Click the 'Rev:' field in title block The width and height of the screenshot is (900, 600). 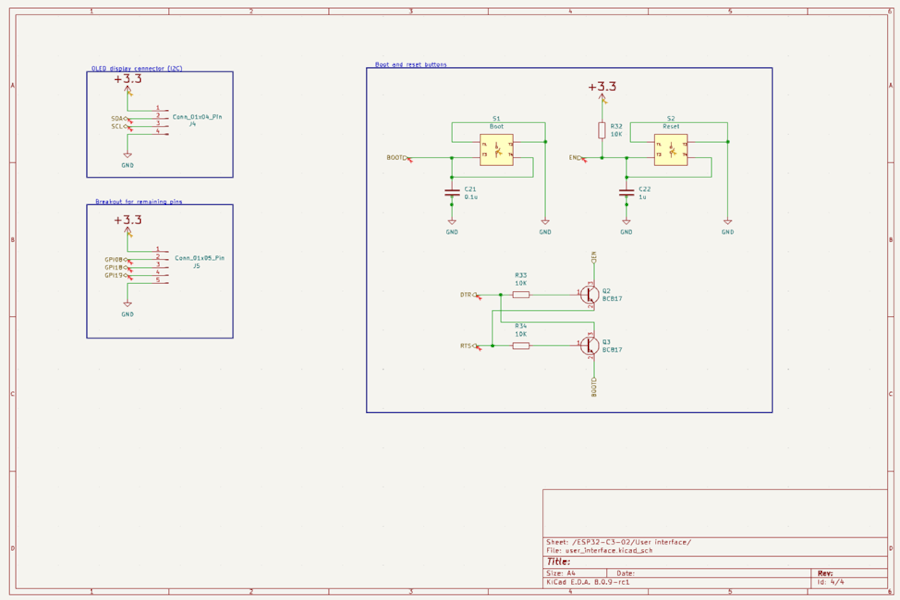pyautogui.click(x=825, y=573)
